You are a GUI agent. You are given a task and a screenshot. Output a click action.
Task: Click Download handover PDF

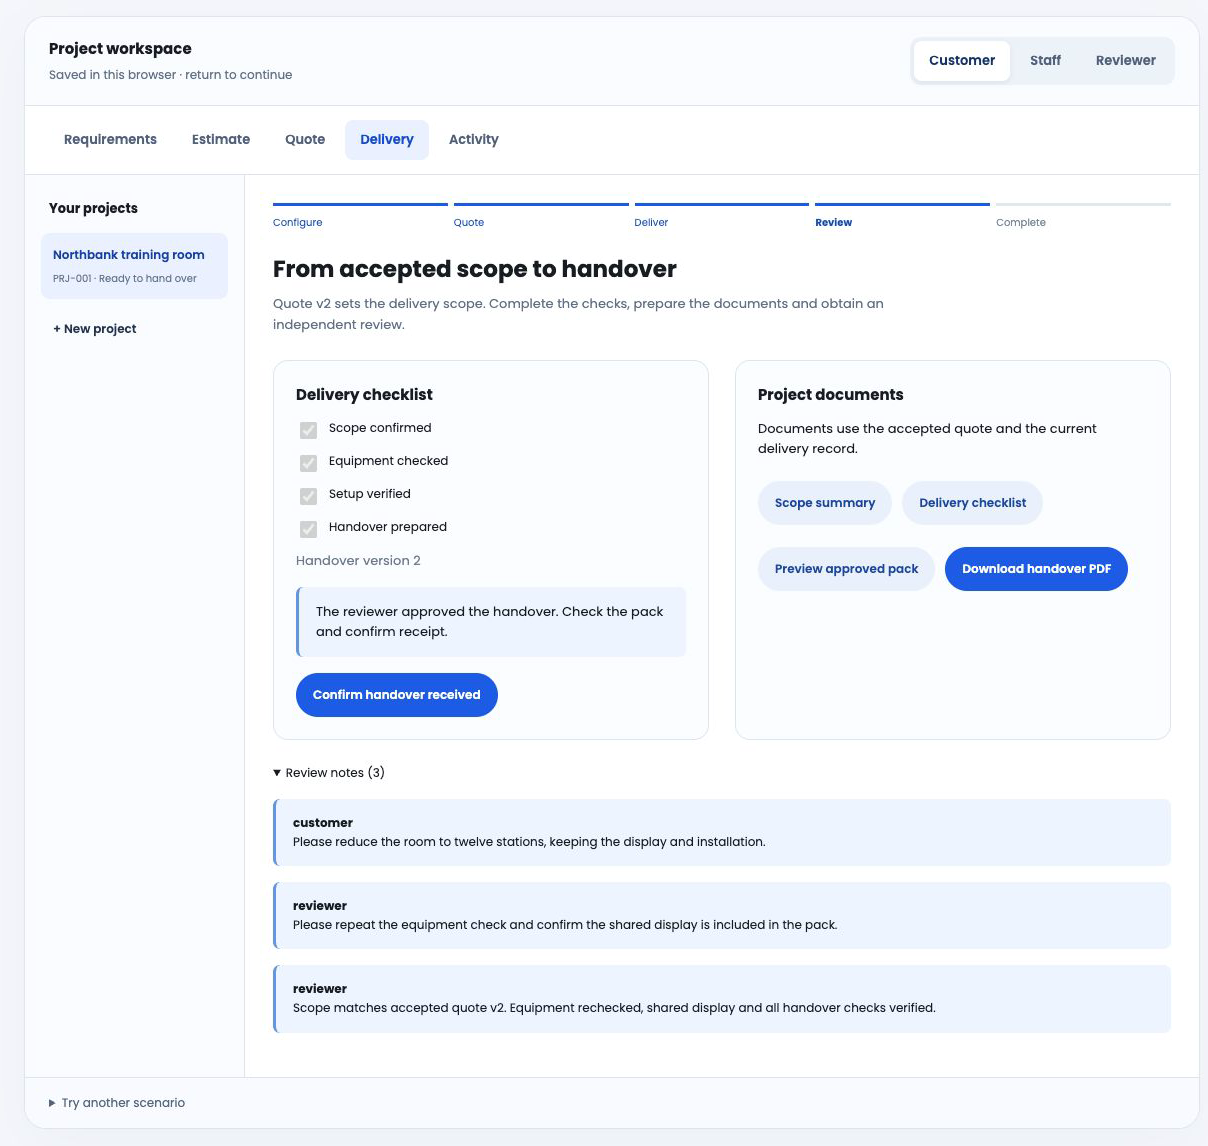click(x=1036, y=569)
